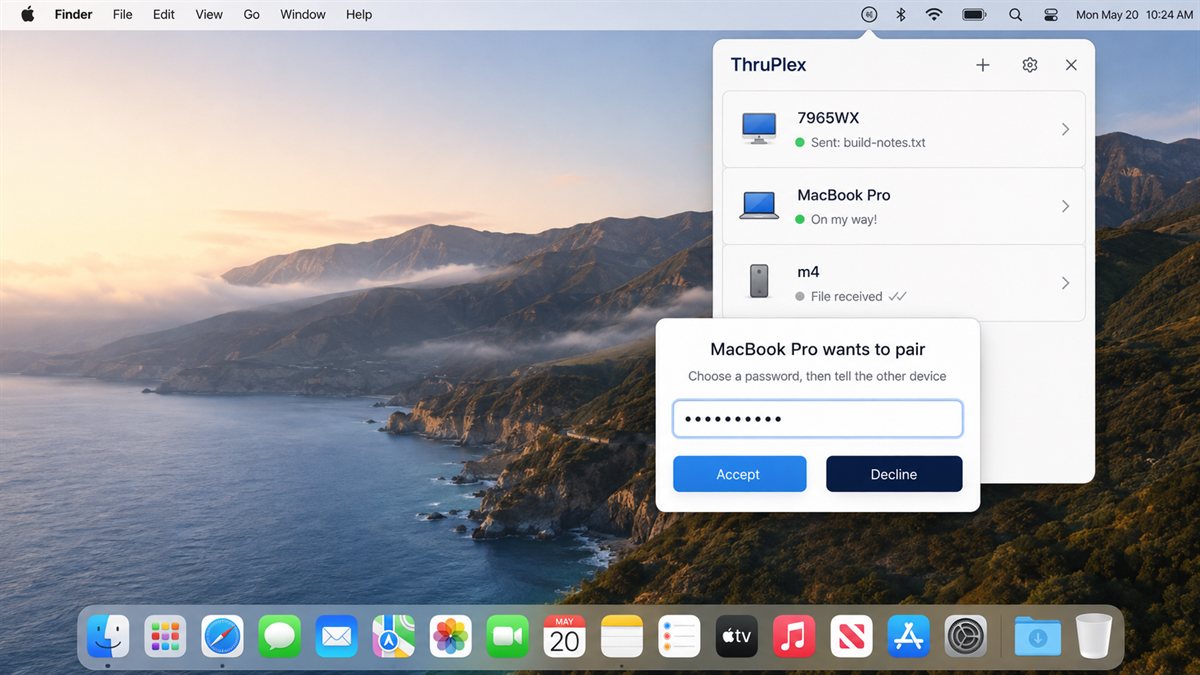Open the Apple menu
This screenshot has height=675, width=1200.
[x=27, y=15]
